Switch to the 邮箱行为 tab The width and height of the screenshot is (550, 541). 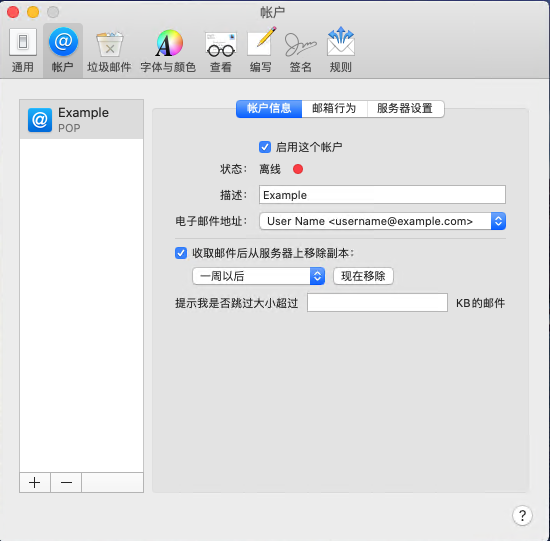(x=334, y=108)
